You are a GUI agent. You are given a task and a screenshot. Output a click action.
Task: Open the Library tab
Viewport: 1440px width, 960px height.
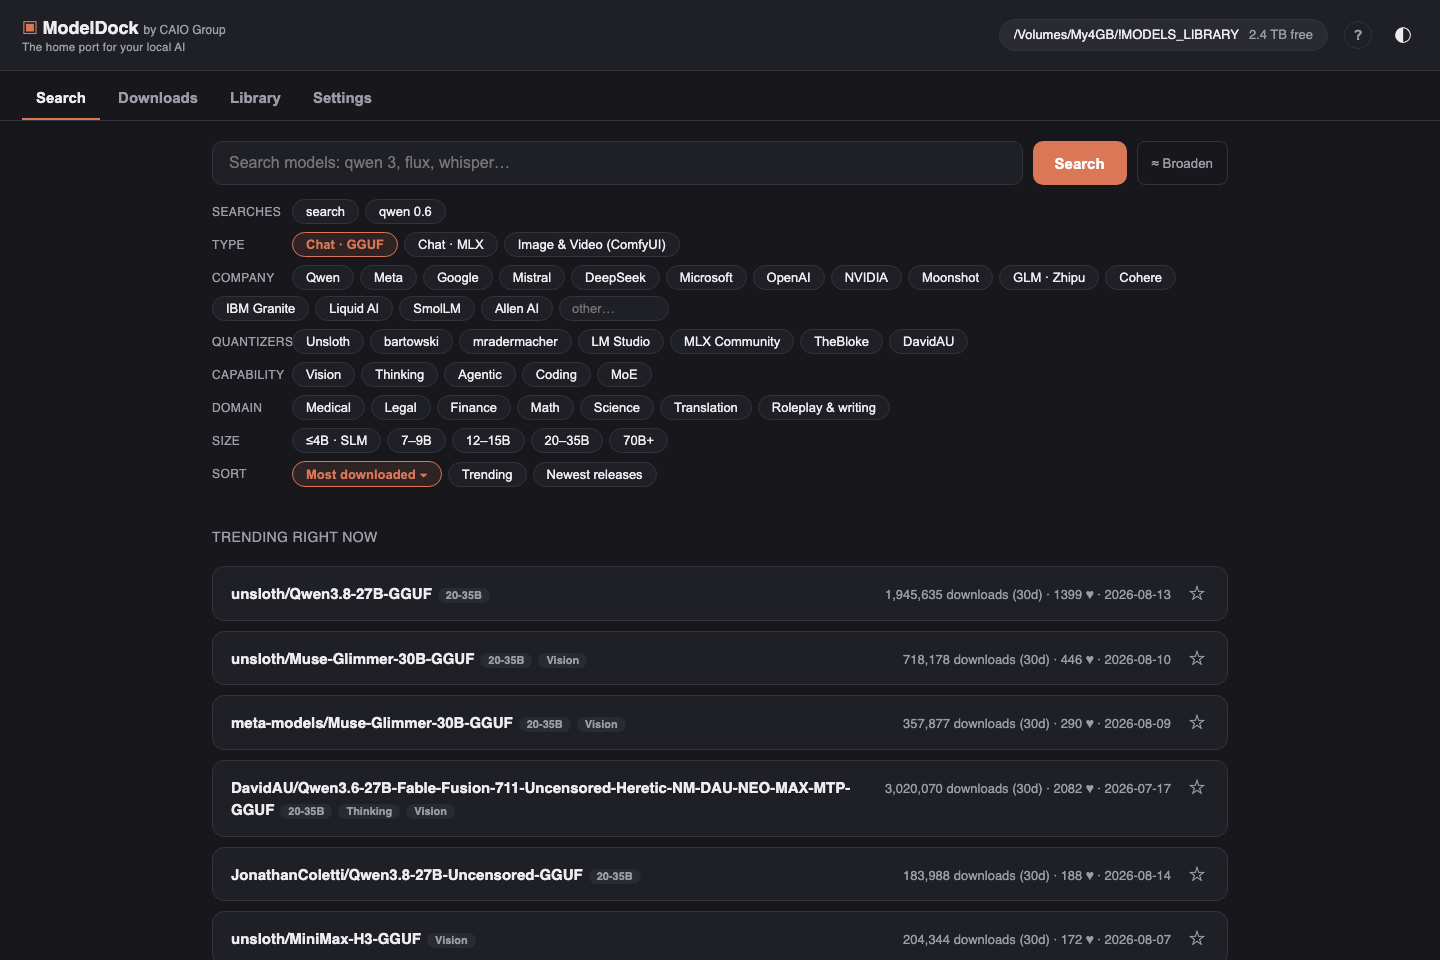pyautogui.click(x=255, y=98)
